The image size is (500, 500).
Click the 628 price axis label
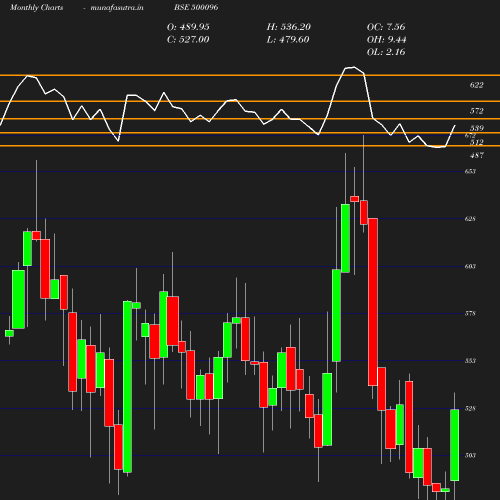470,219
